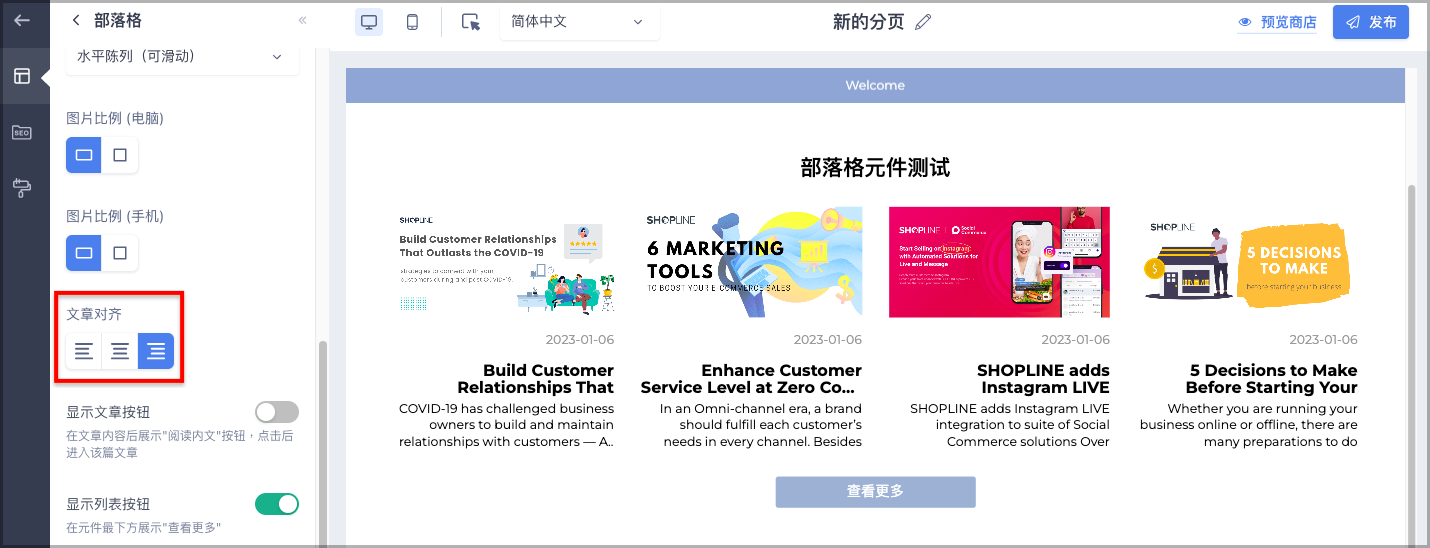This screenshot has height=548, width=1430.
Task: Select rectangular image ratio for 电脑
Action: pos(84,155)
